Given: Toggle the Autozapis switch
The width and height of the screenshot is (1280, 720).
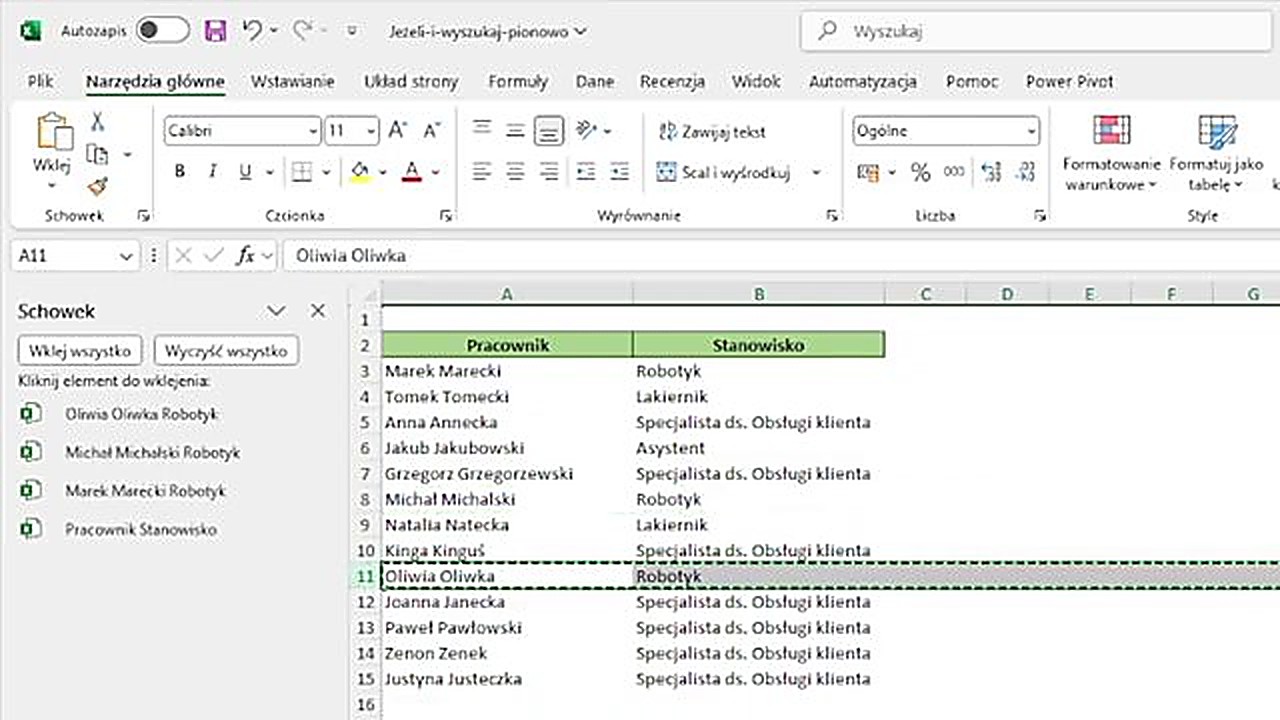Looking at the screenshot, I should pyautogui.click(x=163, y=31).
